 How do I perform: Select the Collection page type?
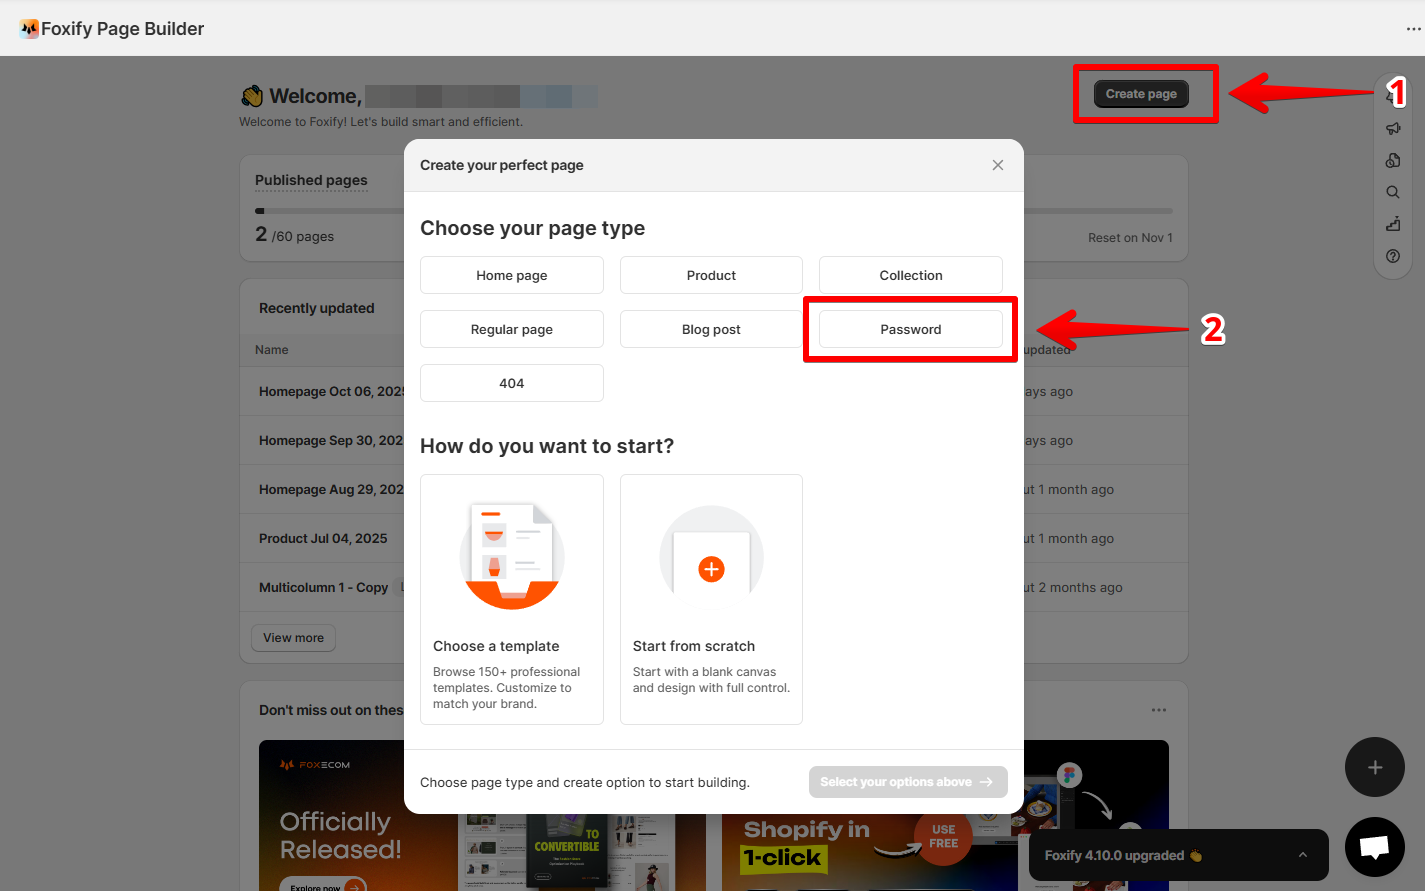pos(911,275)
